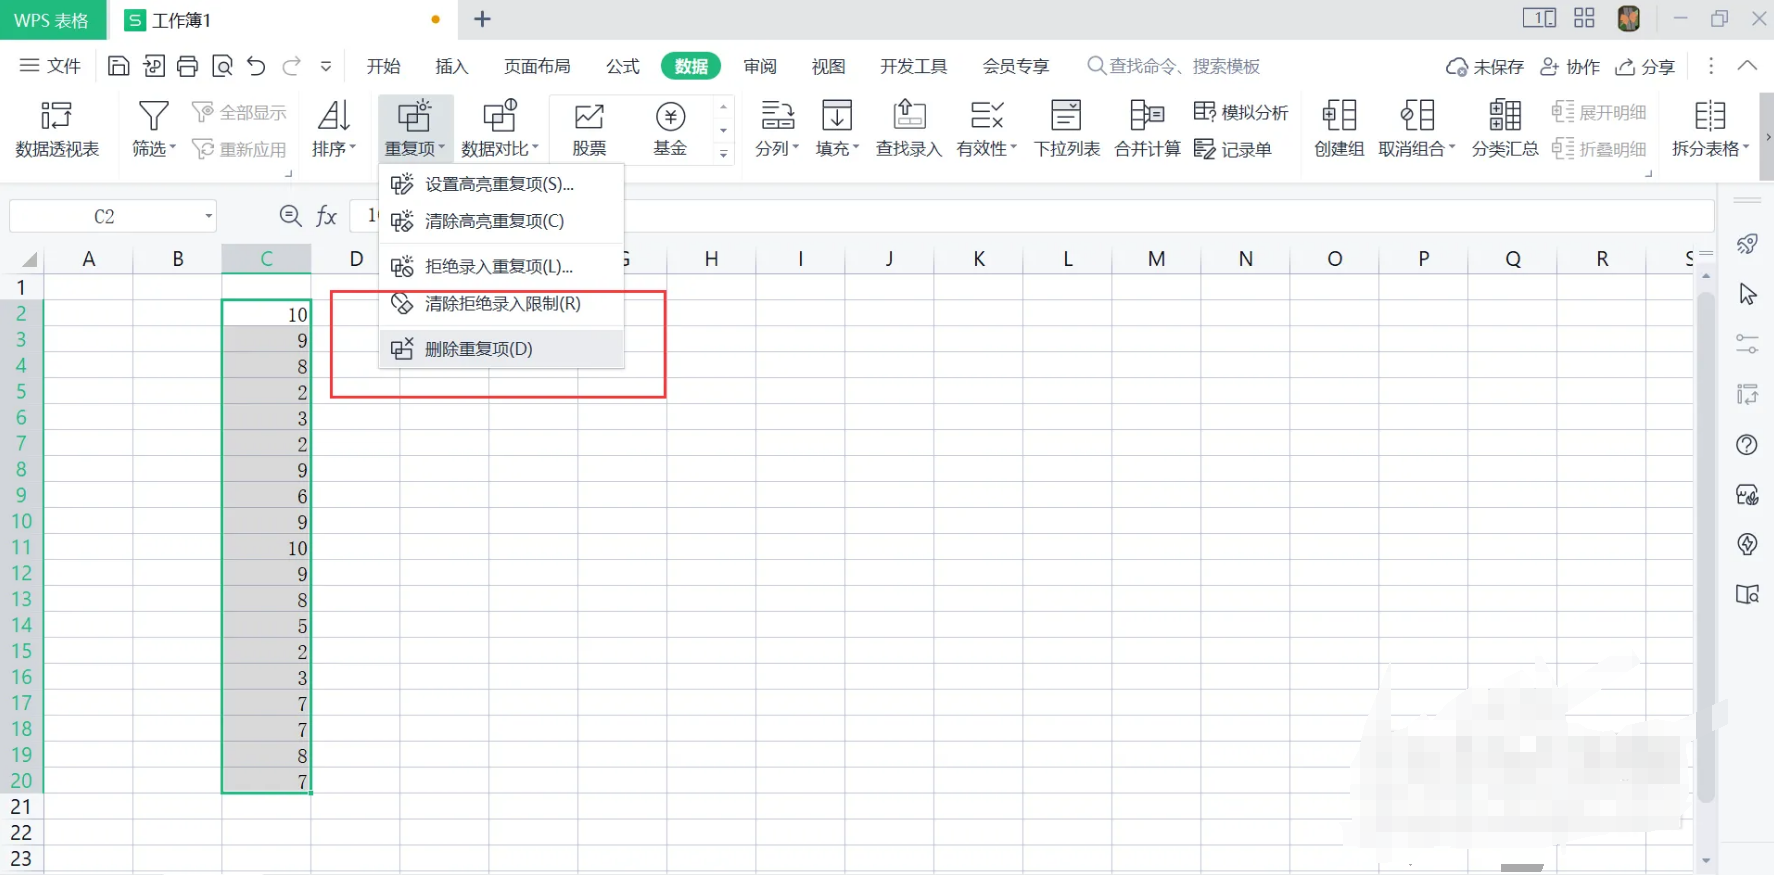Switch to the Formulas (公式) tab

tap(622, 66)
